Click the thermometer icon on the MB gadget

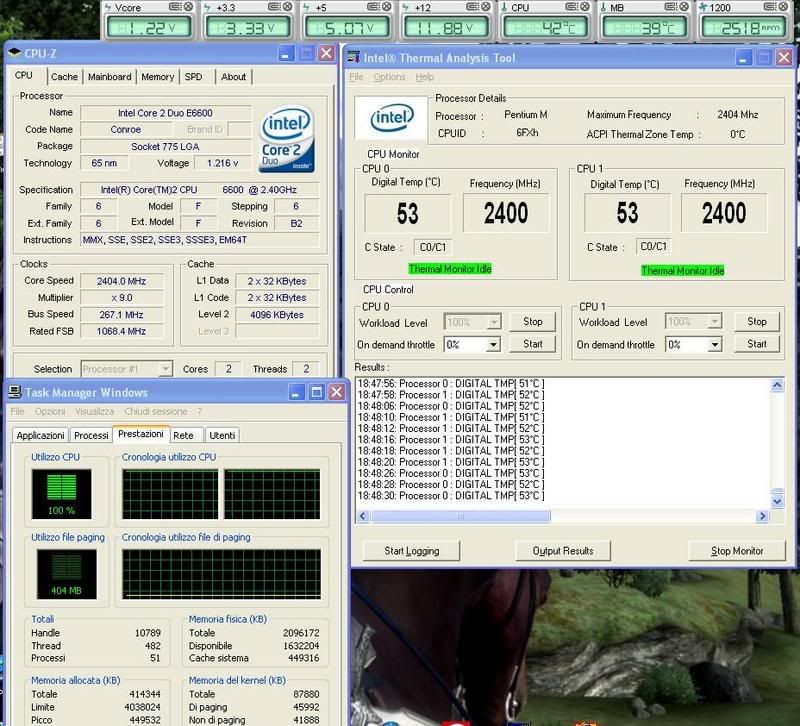coord(603,7)
